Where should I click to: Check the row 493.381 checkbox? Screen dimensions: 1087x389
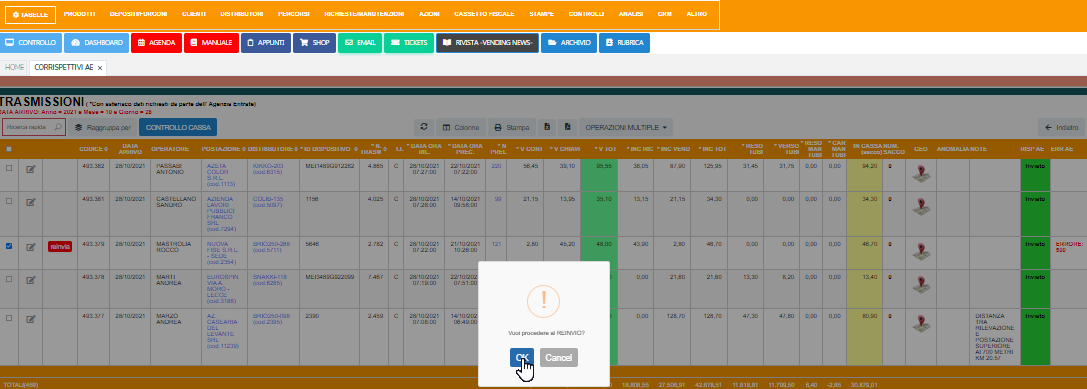(x=9, y=200)
